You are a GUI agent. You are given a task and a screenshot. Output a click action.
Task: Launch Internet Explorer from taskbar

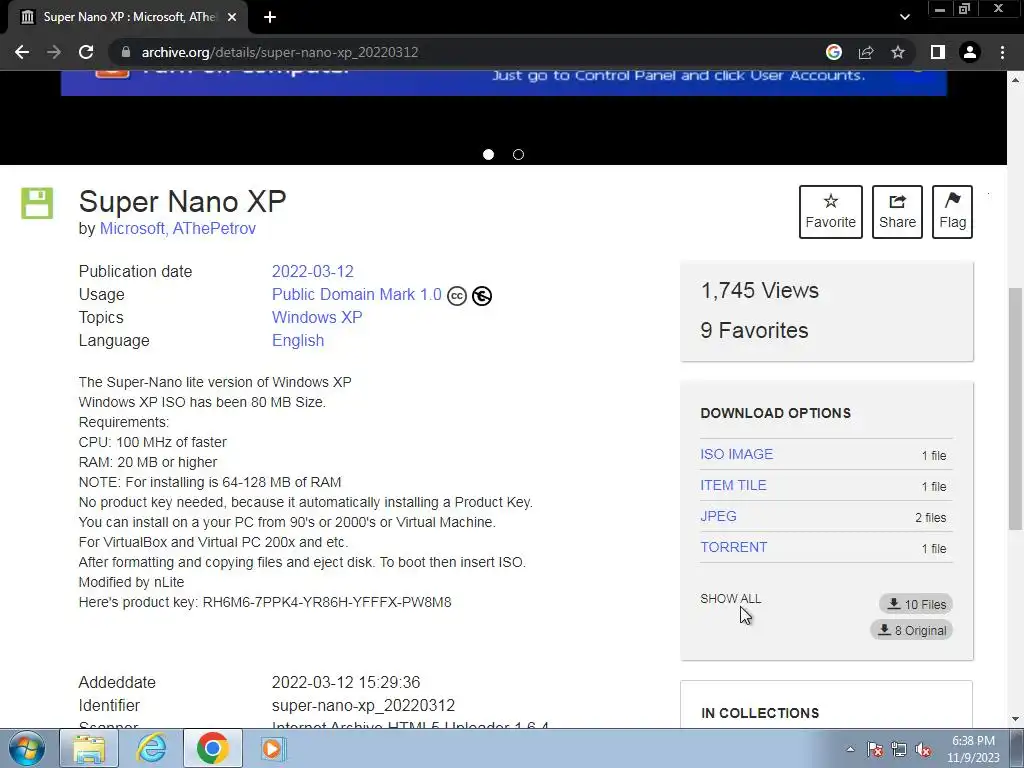(x=151, y=748)
